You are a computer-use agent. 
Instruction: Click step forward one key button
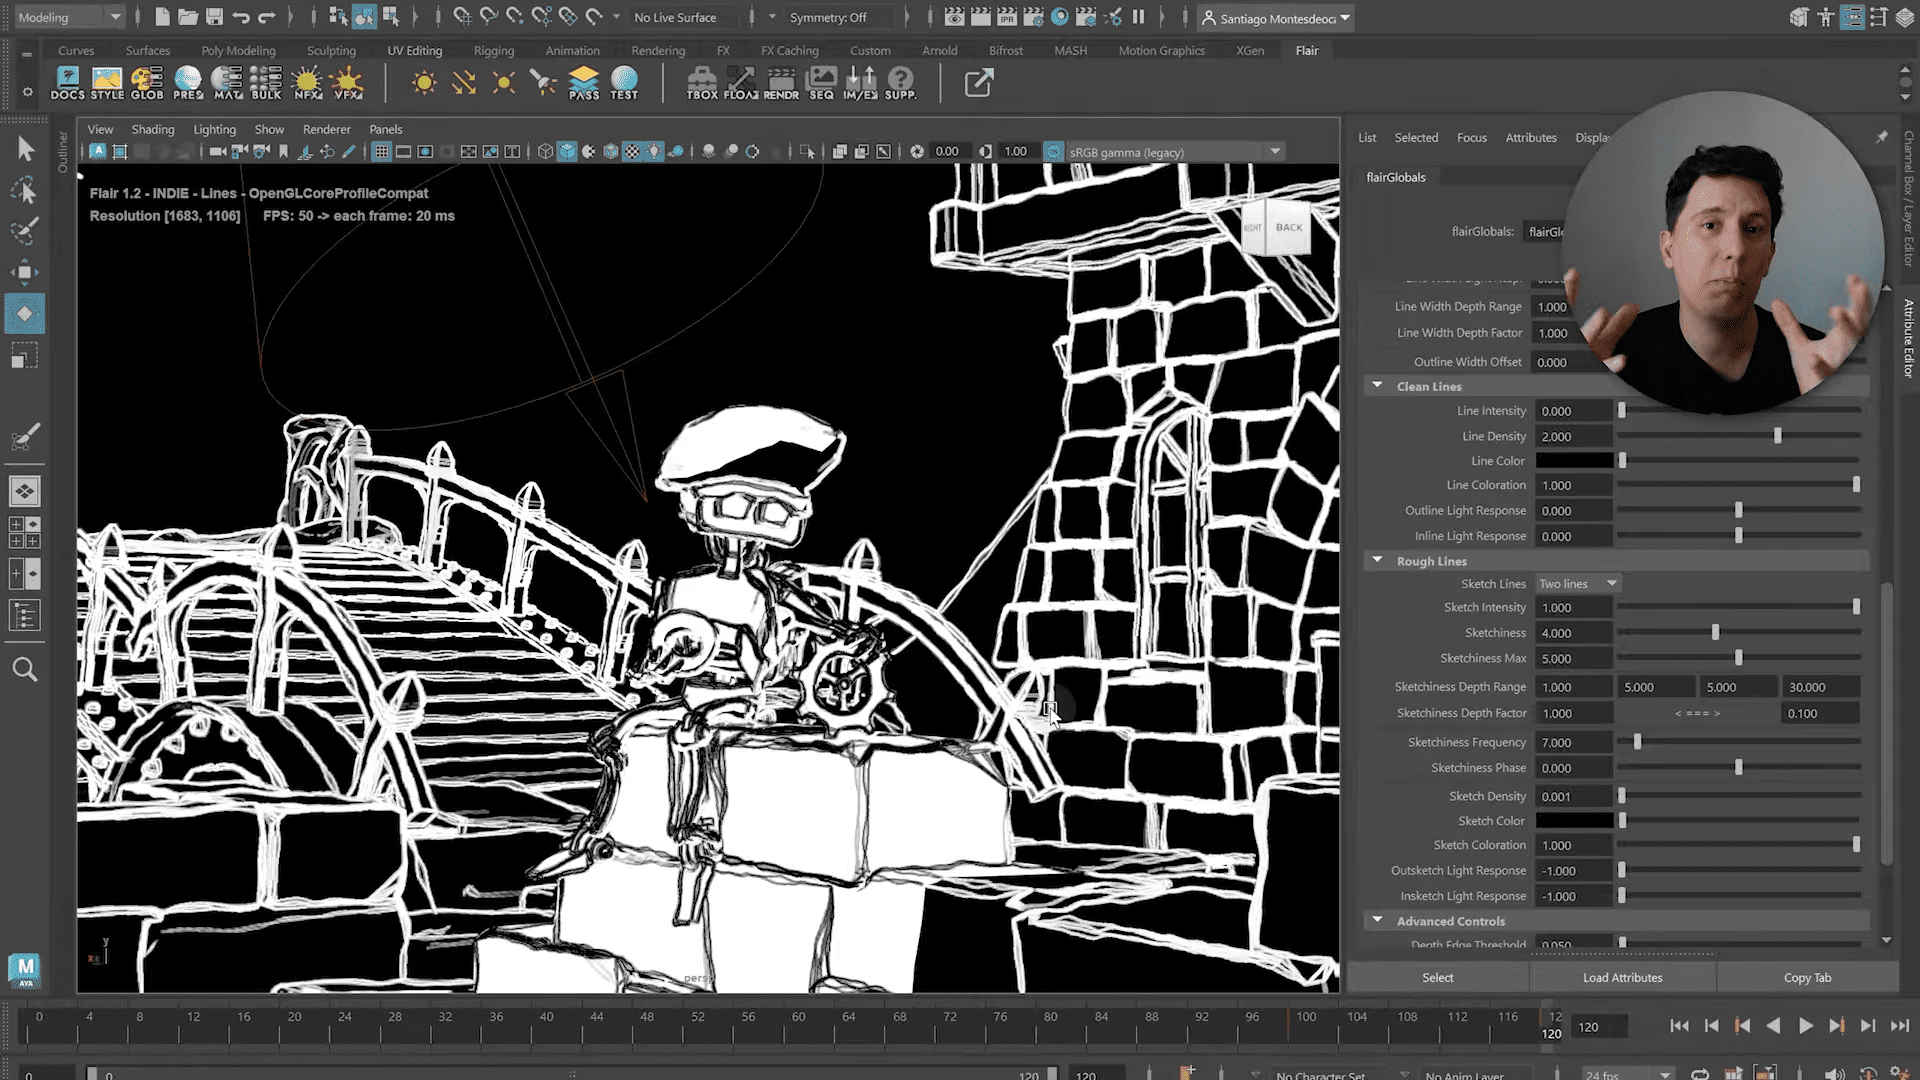(1836, 1026)
